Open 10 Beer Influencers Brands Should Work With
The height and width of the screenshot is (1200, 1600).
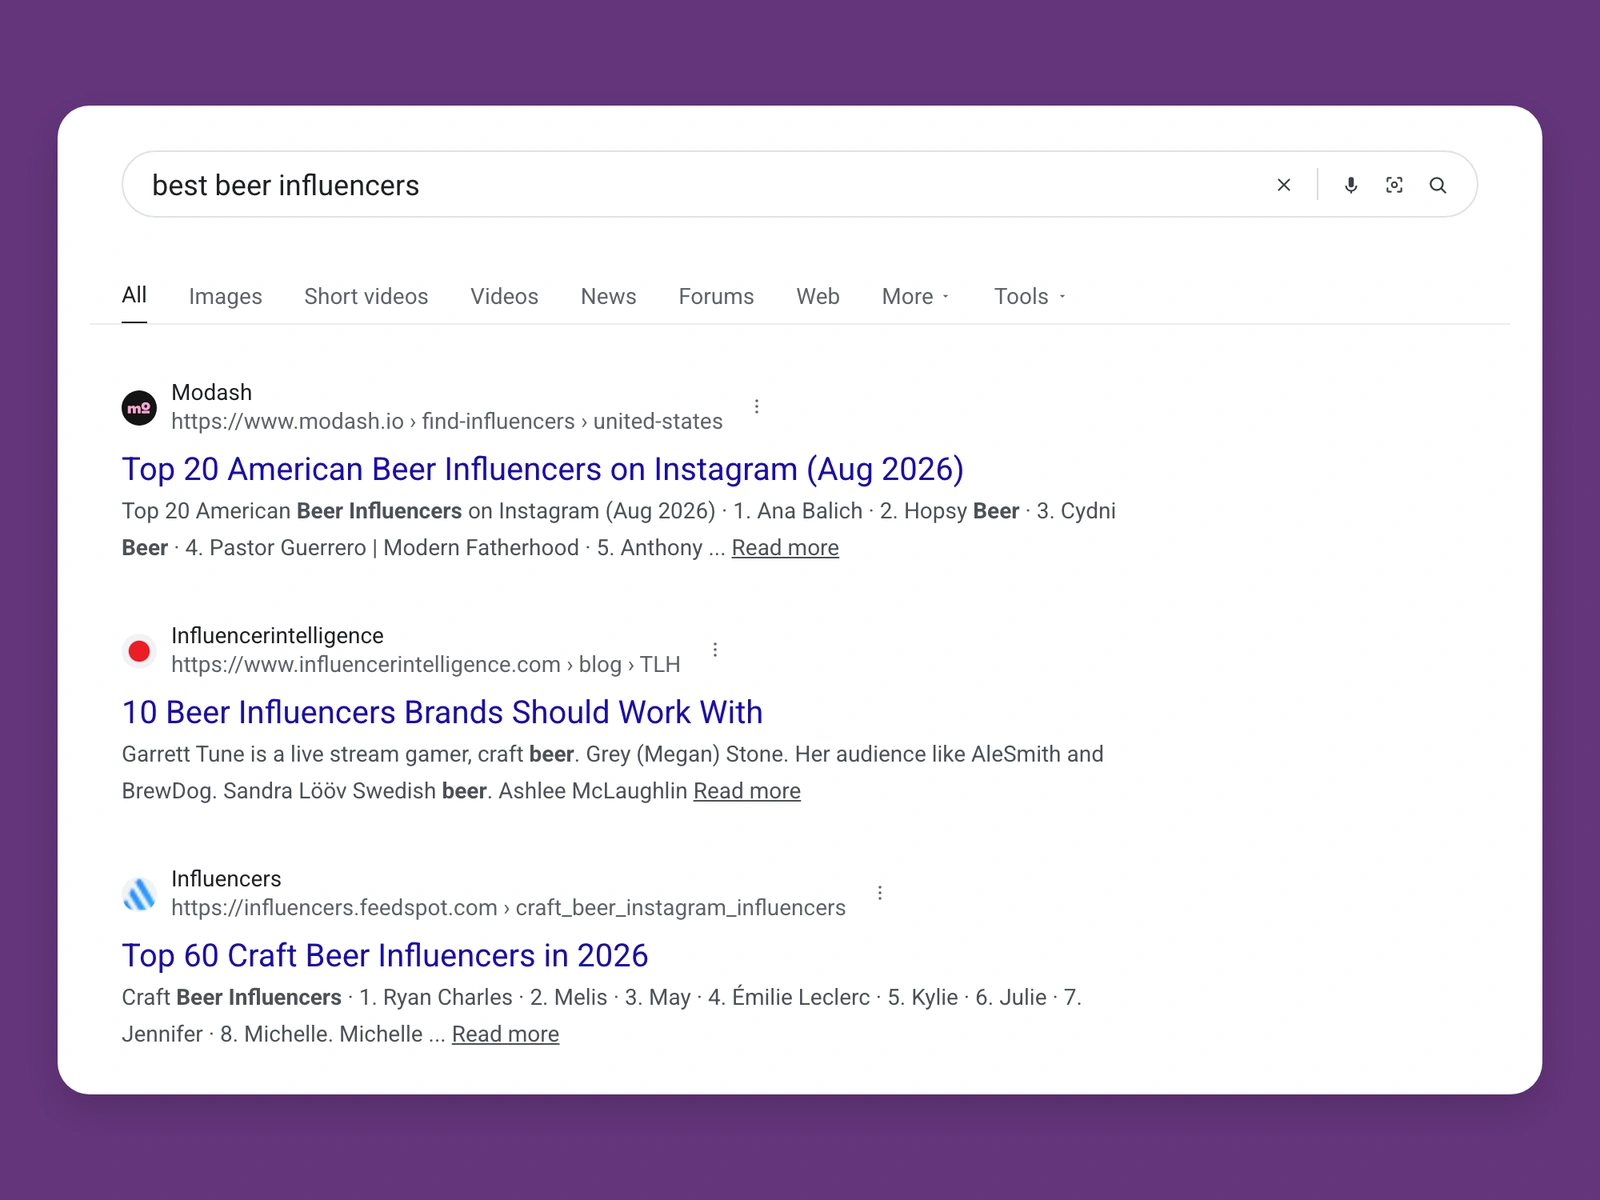(x=442, y=712)
